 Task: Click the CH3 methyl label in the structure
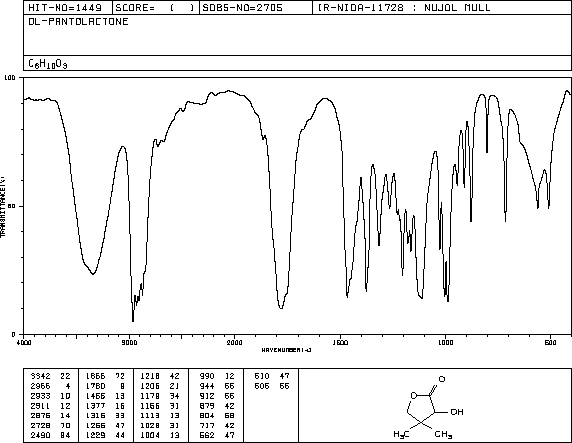tap(443, 434)
